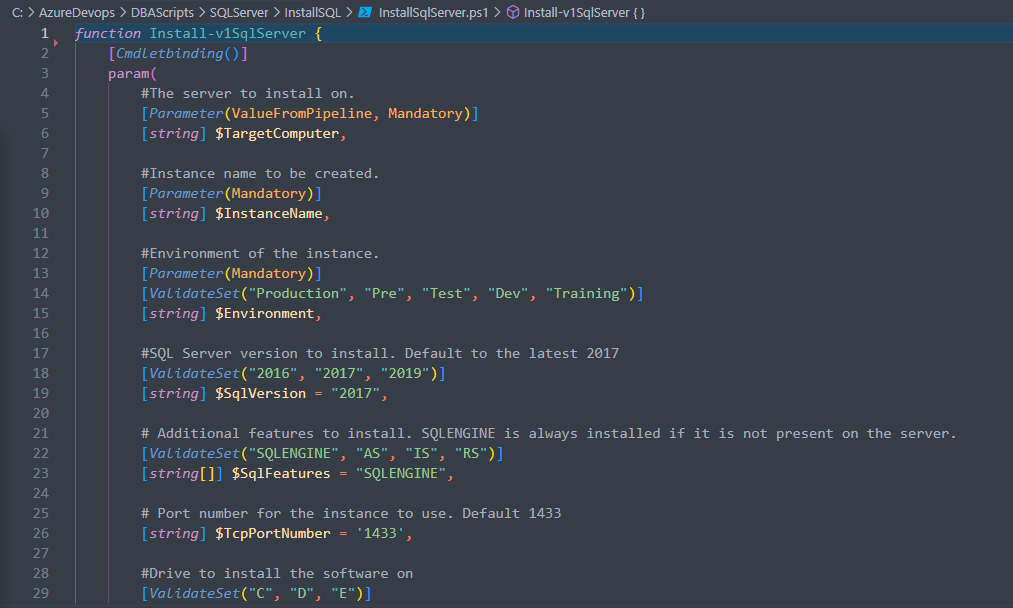Click line number 1 in the gutter
The height and width of the screenshot is (608, 1013).
coord(44,32)
